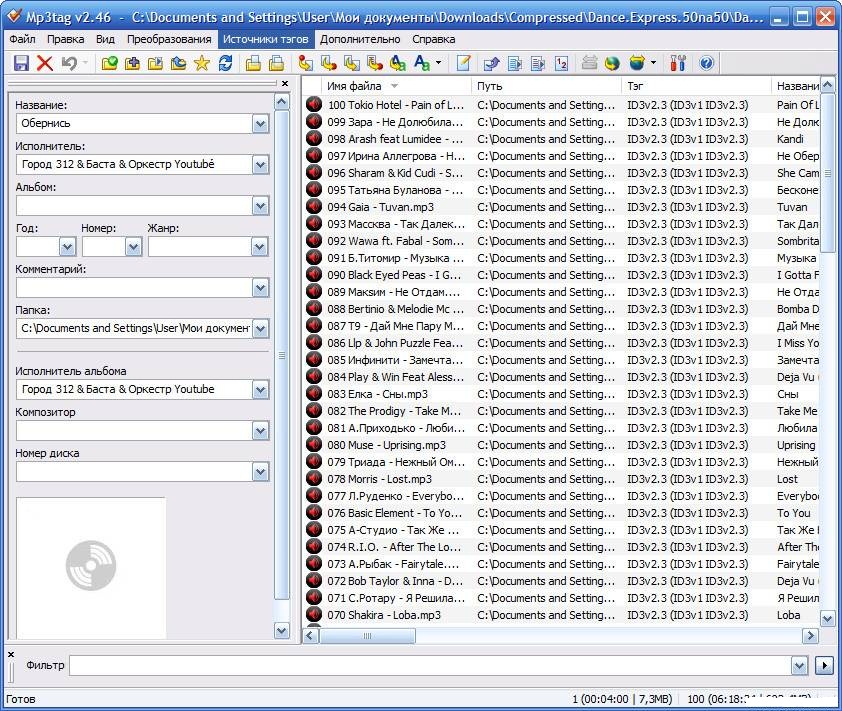Click the Tag to Tag converter icon
This screenshot has height=711, width=842.
(398, 63)
